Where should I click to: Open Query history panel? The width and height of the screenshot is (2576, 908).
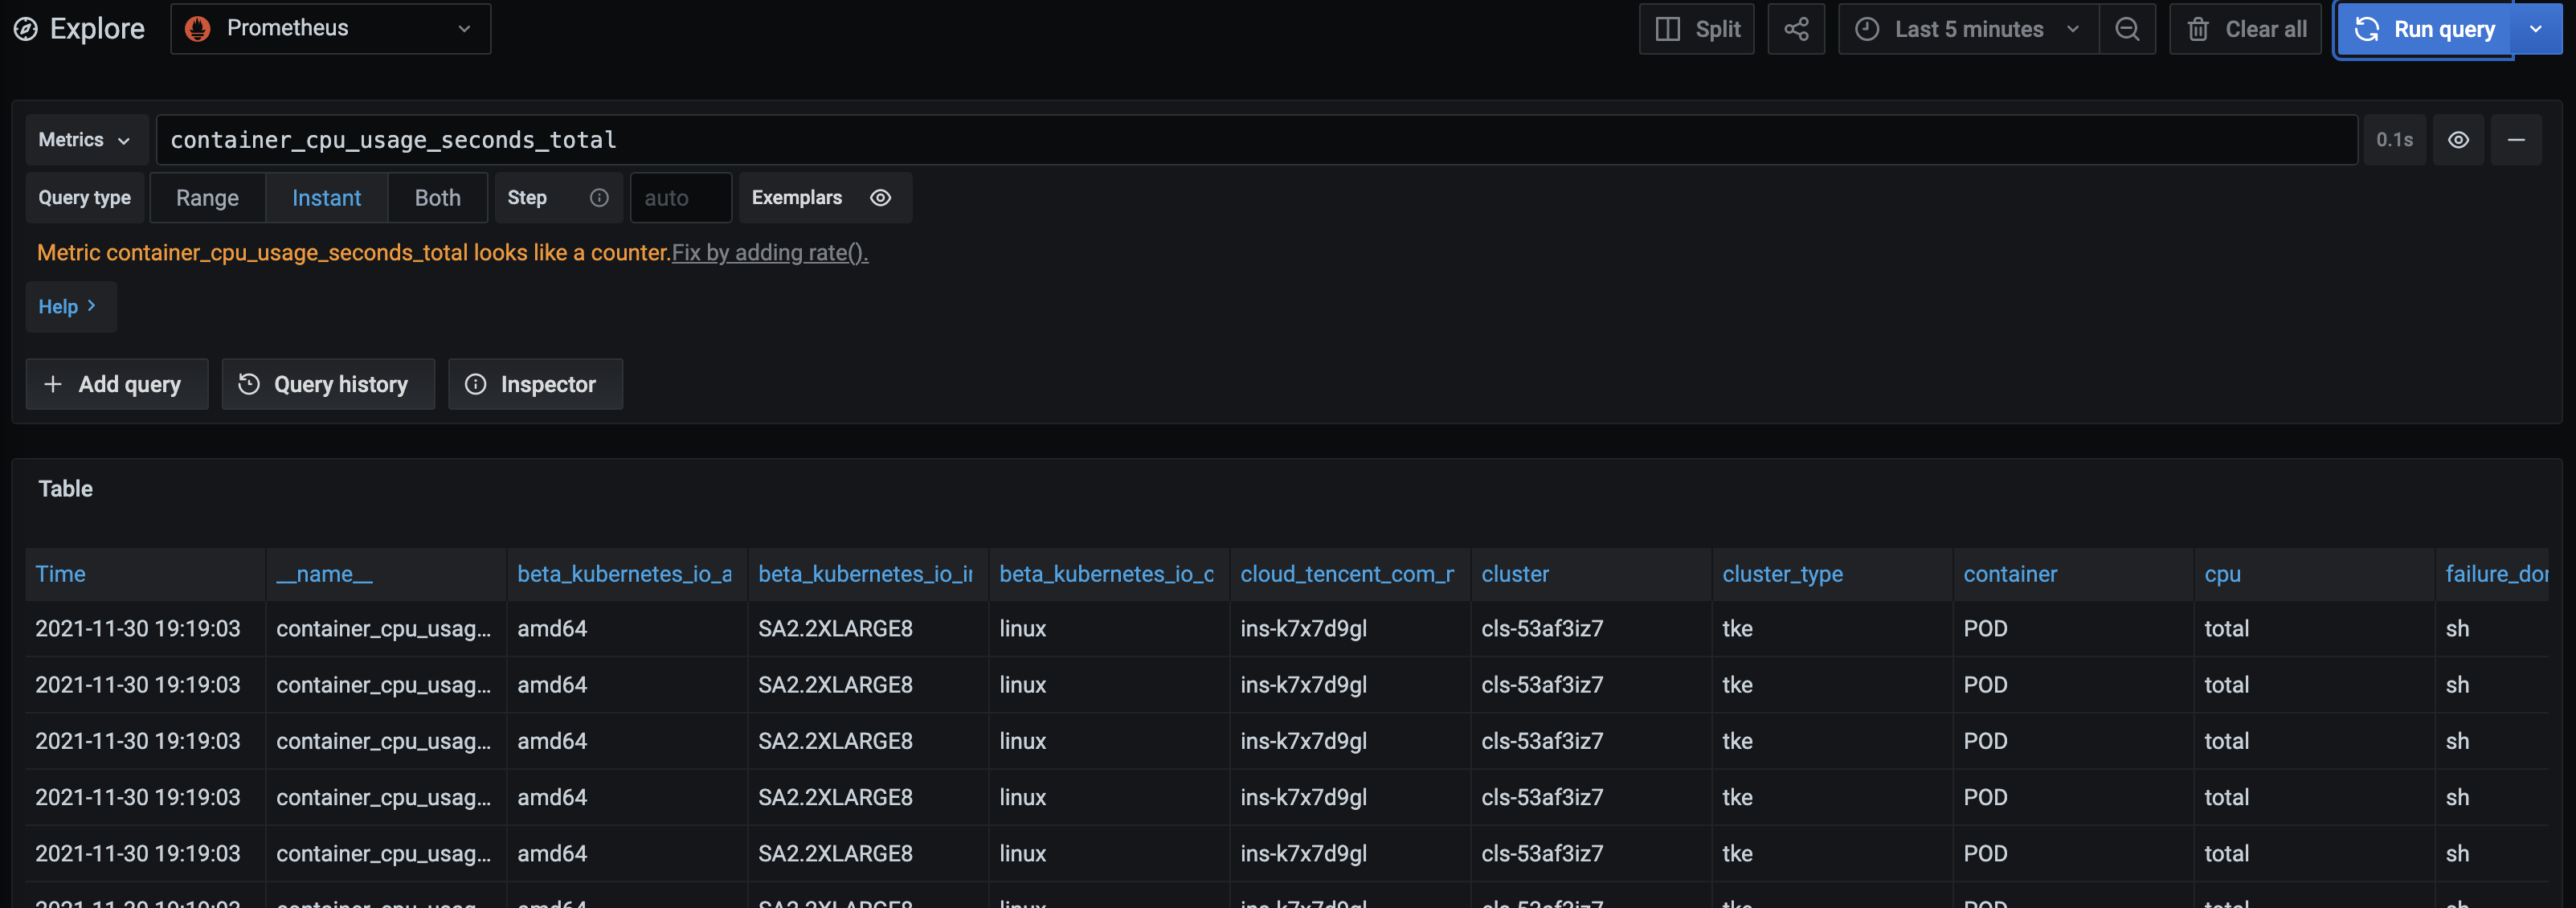(327, 384)
